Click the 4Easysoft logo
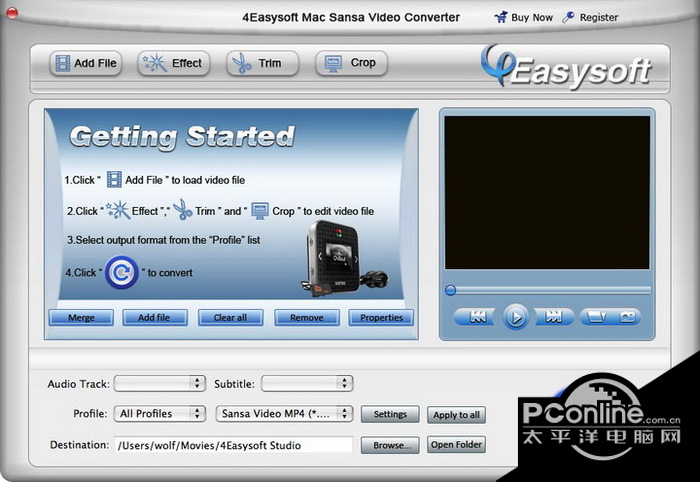Screen dimensions: 700x482 coord(566,68)
